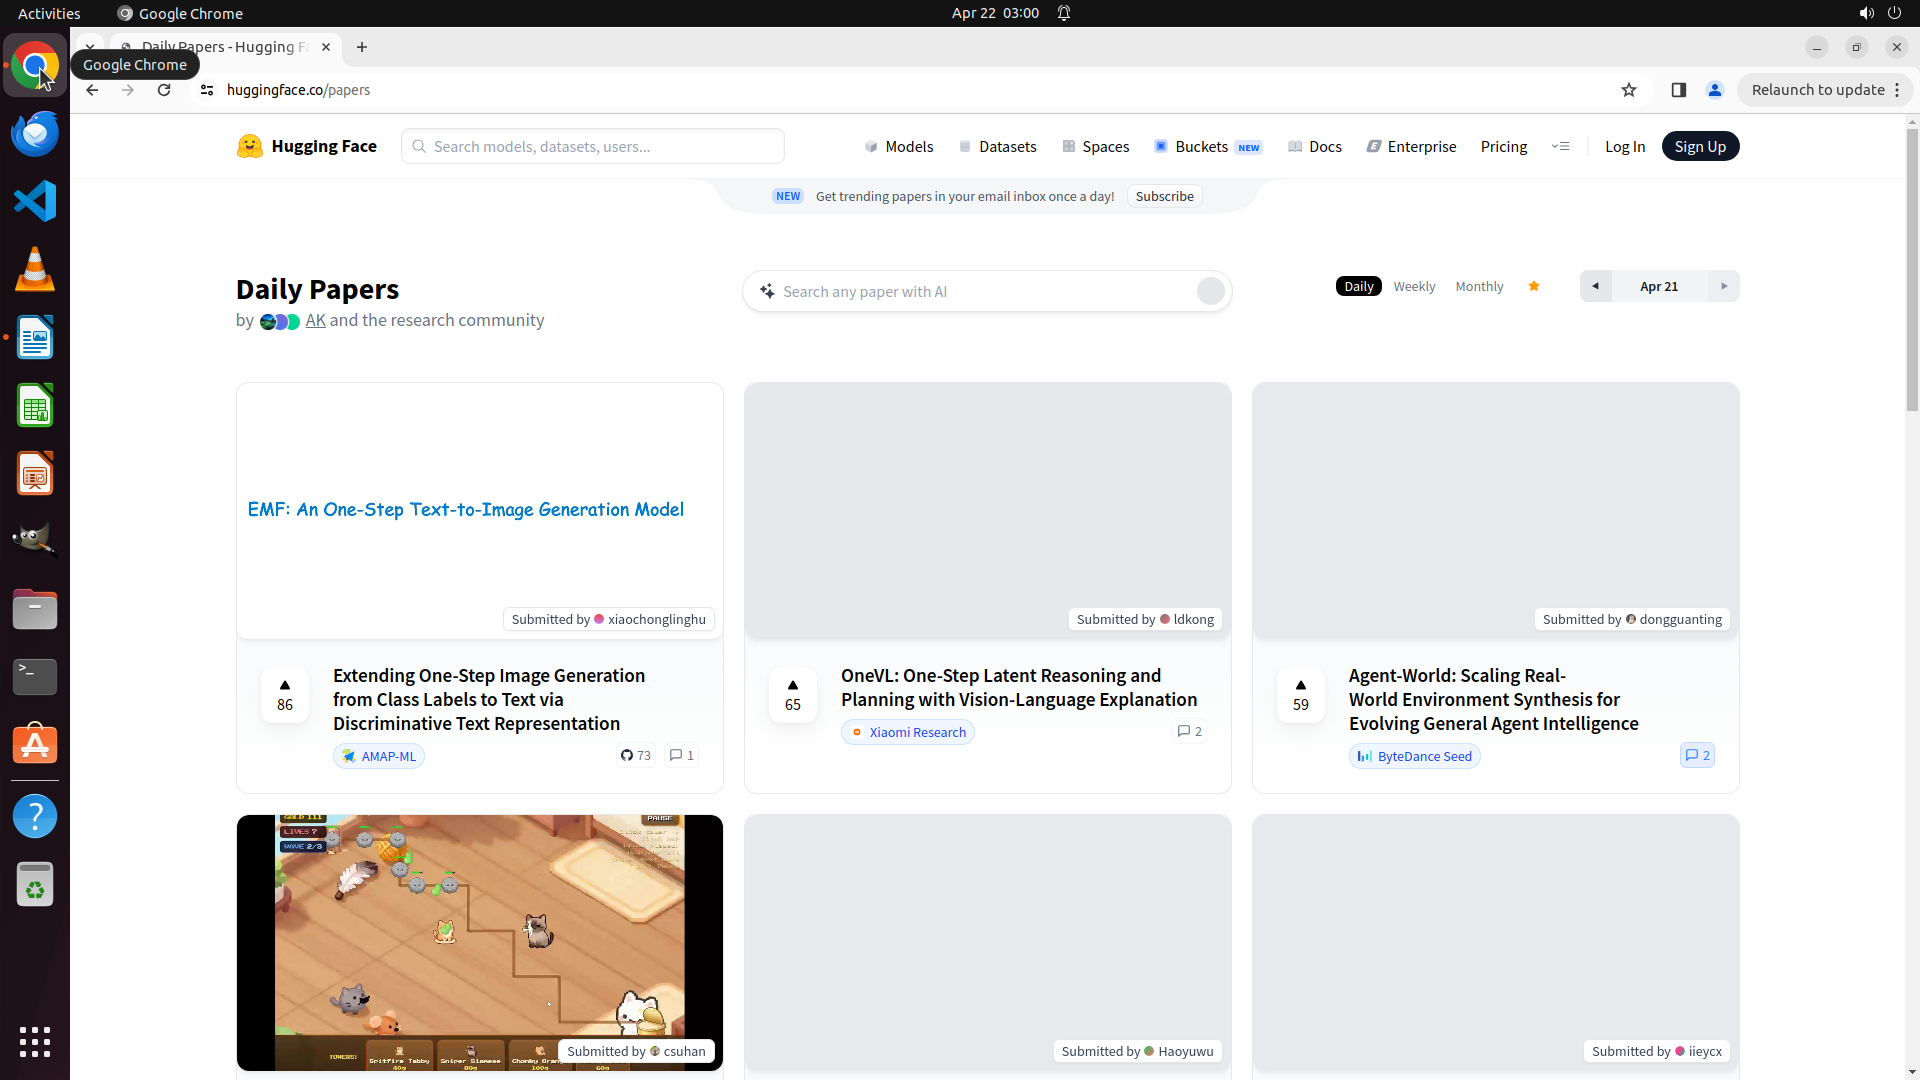Click the Hugging Face emoji logo
1920x1080 pixels.
(249, 146)
